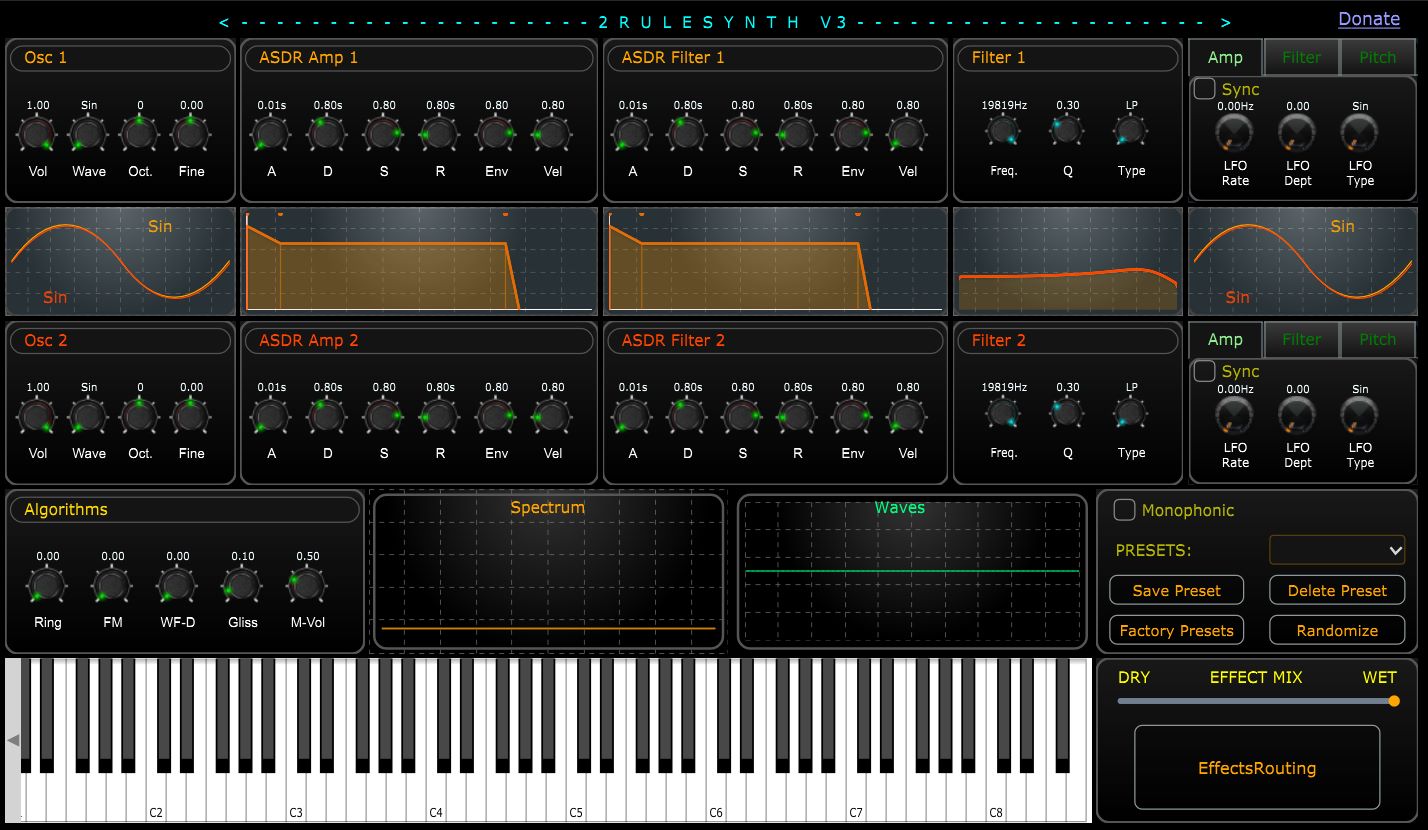
Task: Enable the bottom LFO Sync checkbox
Action: (1206, 371)
